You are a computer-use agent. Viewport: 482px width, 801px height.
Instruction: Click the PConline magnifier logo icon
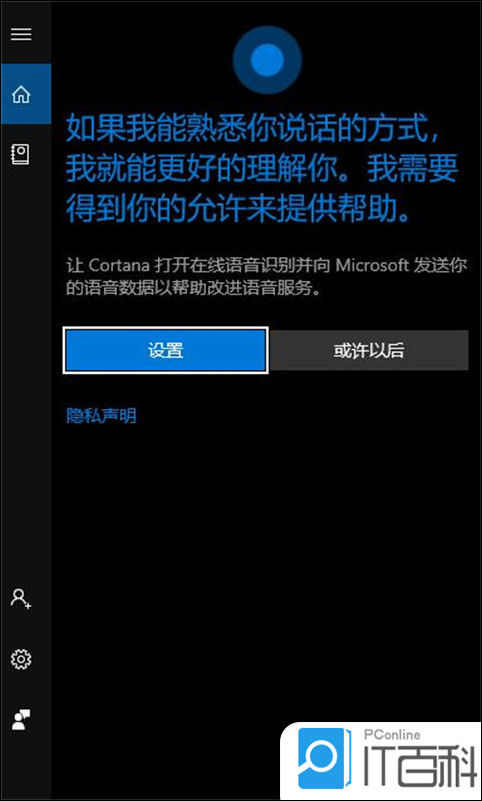pyautogui.click(x=324, y=758)
